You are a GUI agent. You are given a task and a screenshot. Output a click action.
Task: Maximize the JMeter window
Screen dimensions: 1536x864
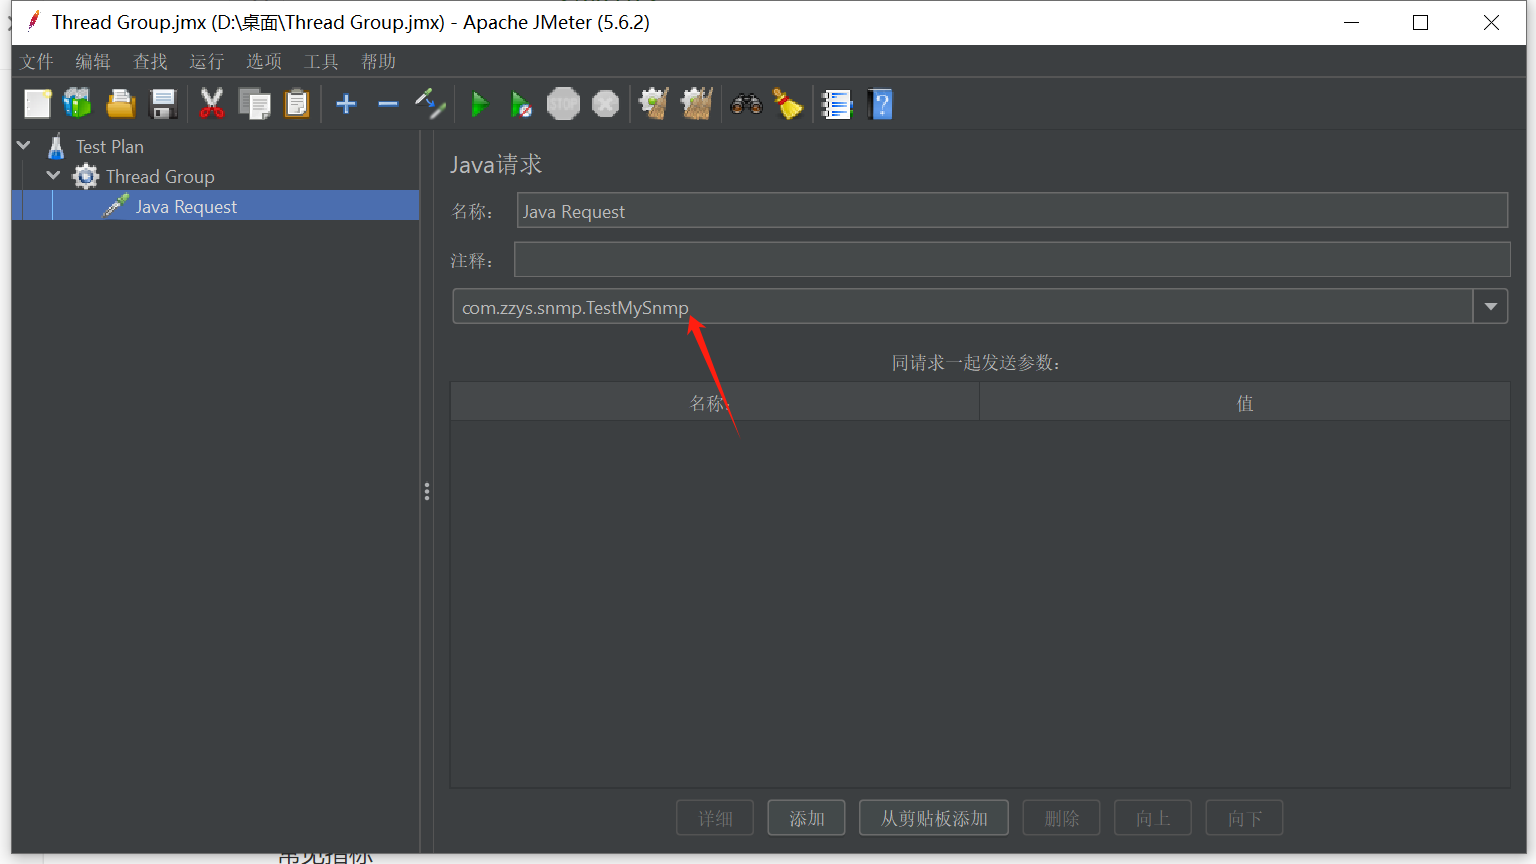coord(1420,22)
